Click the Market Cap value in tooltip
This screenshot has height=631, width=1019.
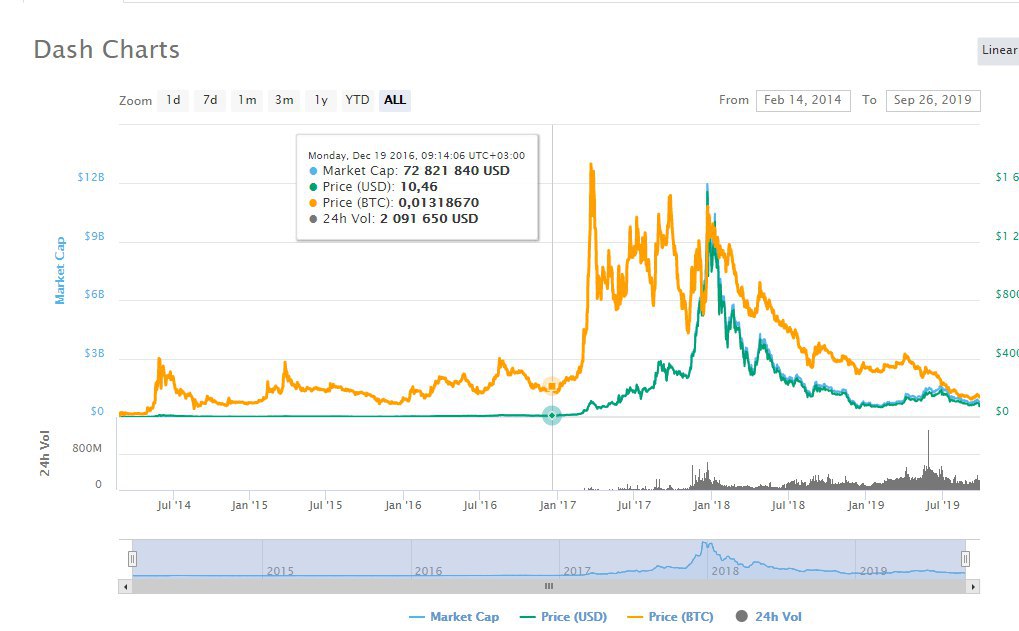click(x=456, y=171)
